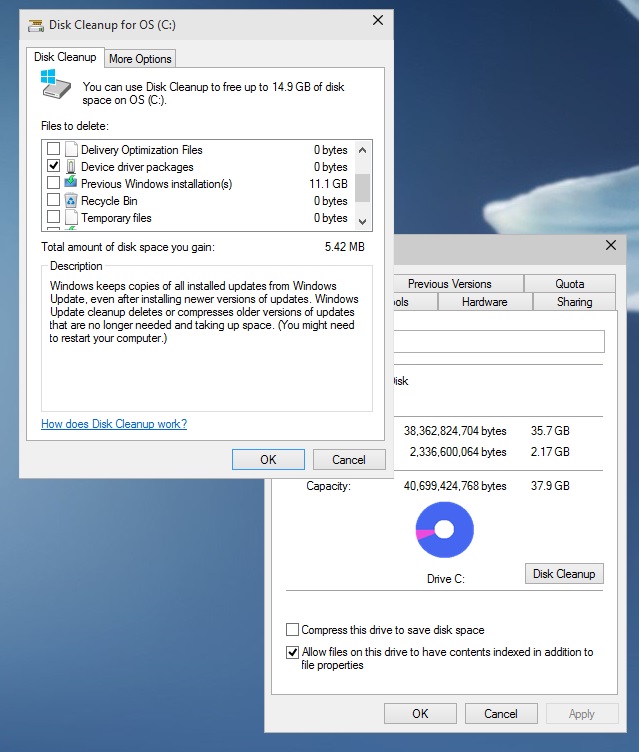This screenshot has width=639, height=752.
Task: Click the 2,336,600,064 bytes value
Action: 458,452
